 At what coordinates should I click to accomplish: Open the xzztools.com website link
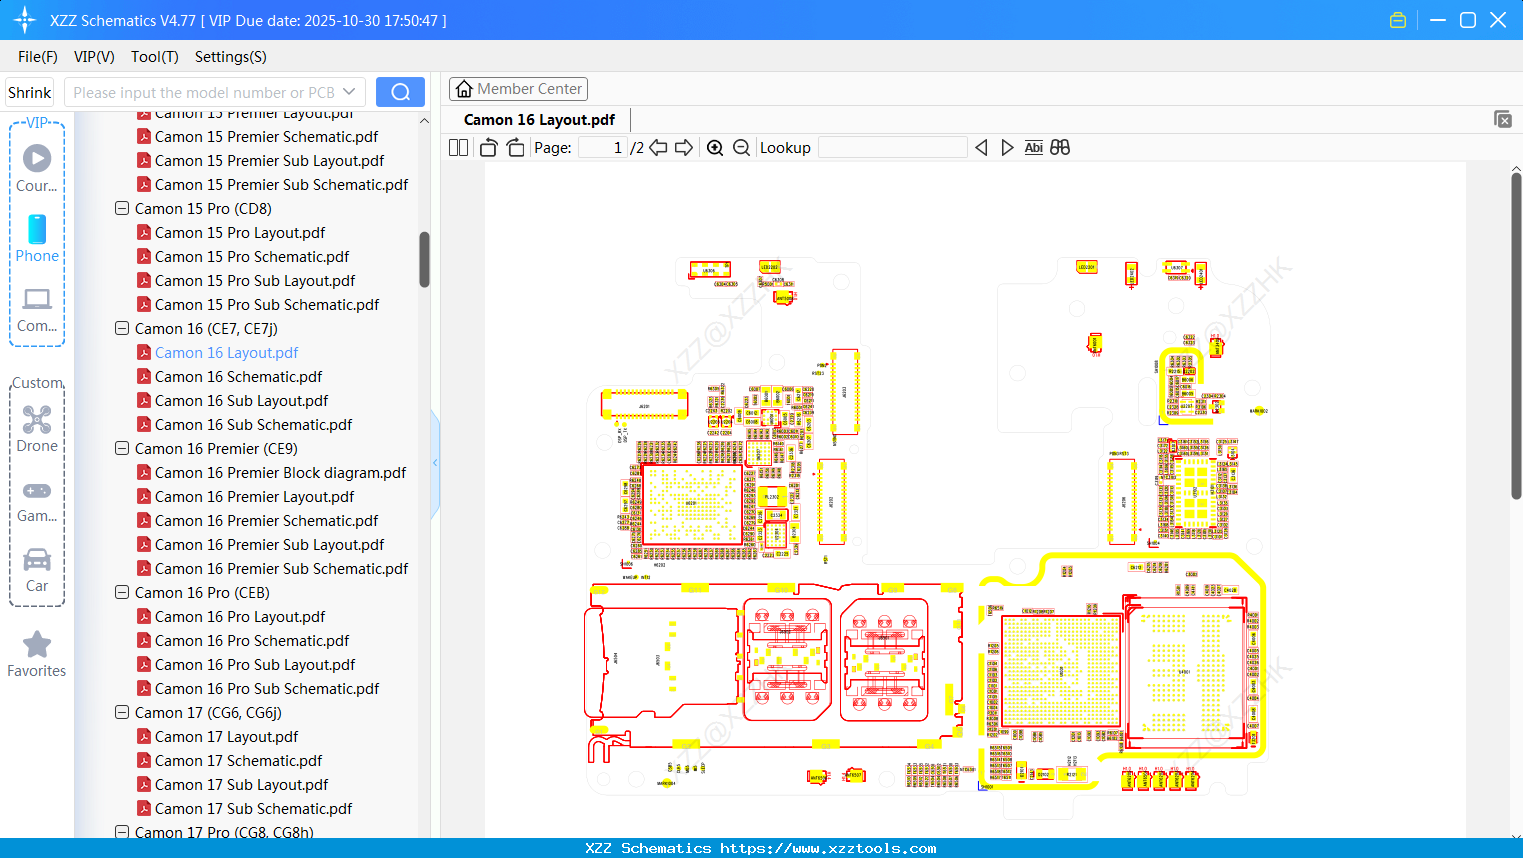[x=828, y=848]
